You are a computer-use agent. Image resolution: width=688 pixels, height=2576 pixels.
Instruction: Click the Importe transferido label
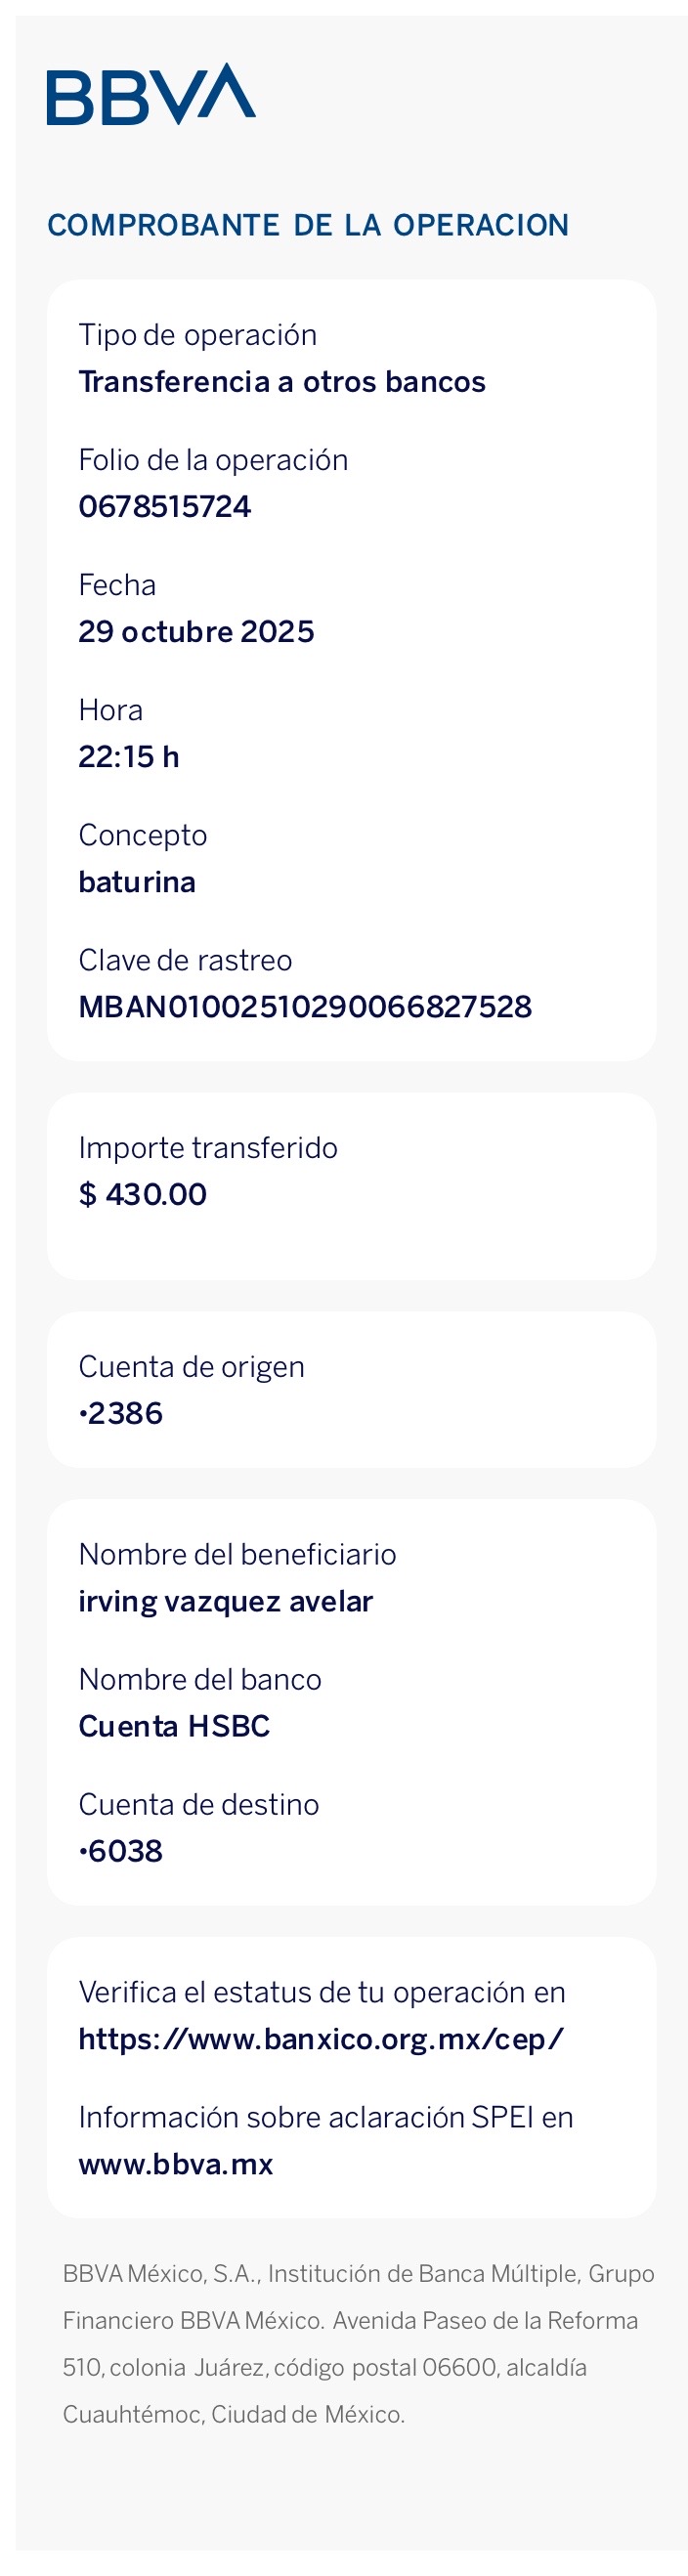coord(208,1147)
